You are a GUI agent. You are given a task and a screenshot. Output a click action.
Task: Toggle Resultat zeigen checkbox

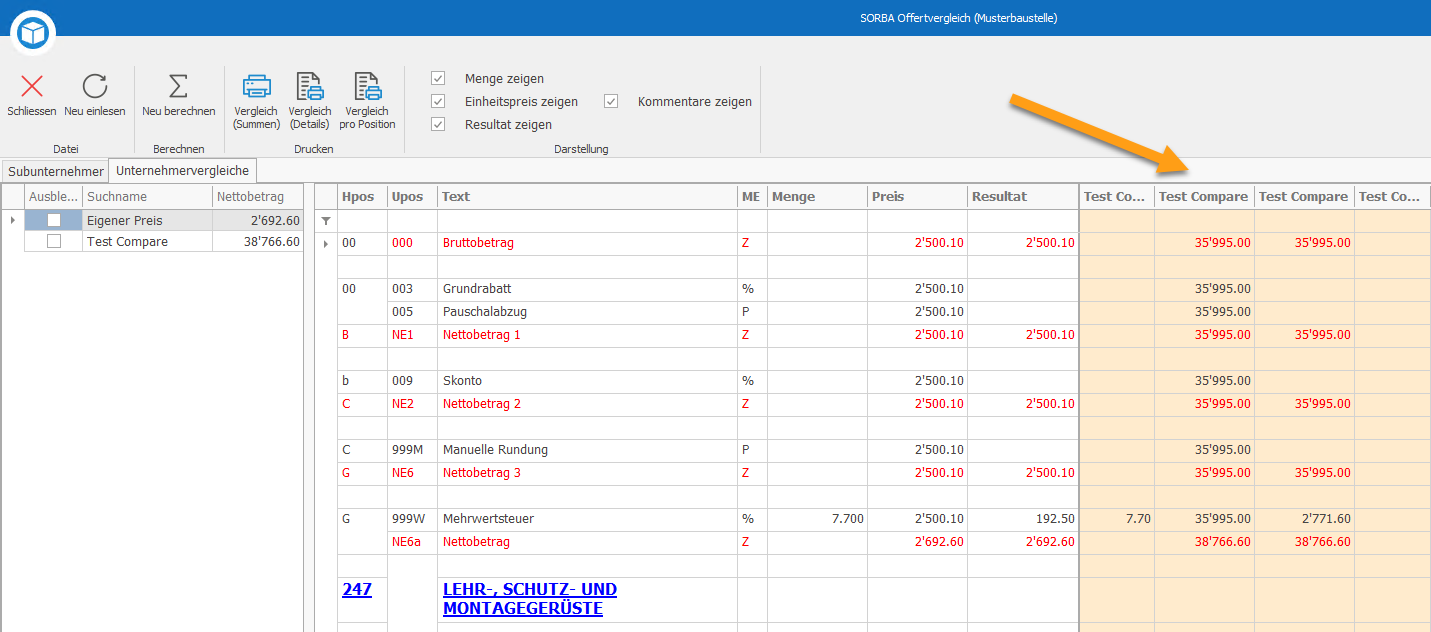coord(438,124)
